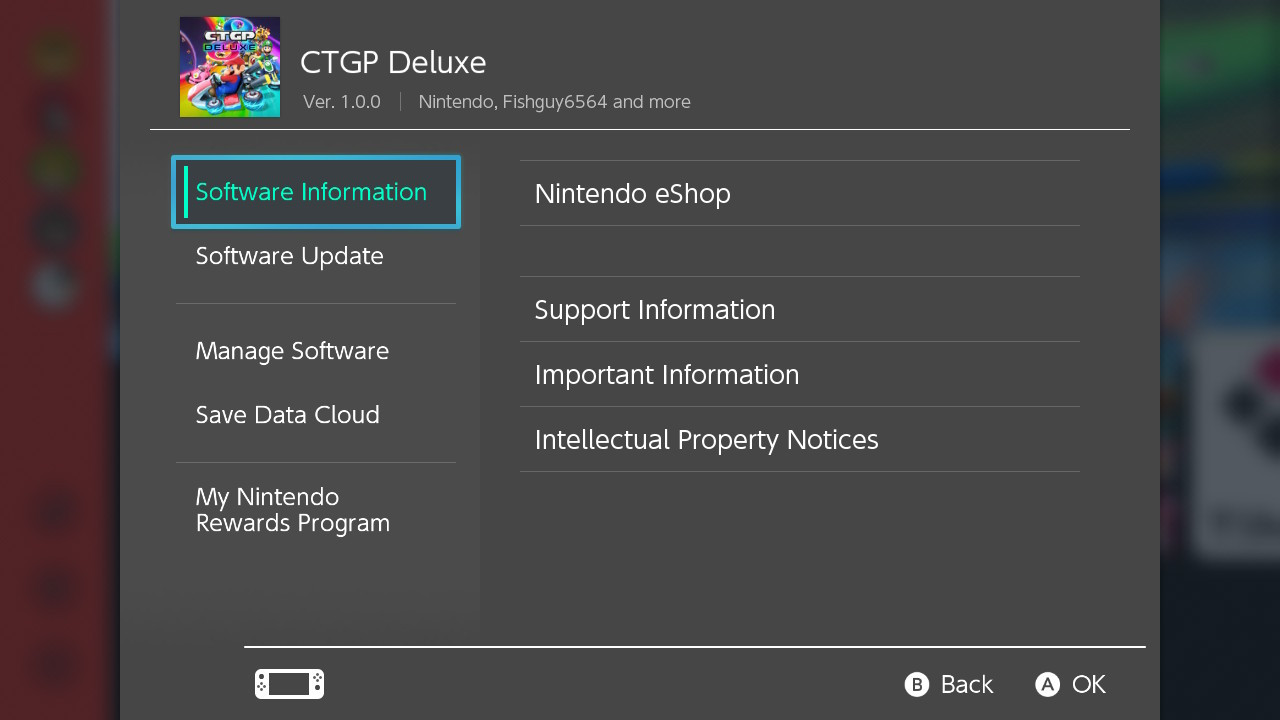Viewport: 1280px width, 720px height.
Task: Select Software Information in the sidebar
Action: pos(311,191)
